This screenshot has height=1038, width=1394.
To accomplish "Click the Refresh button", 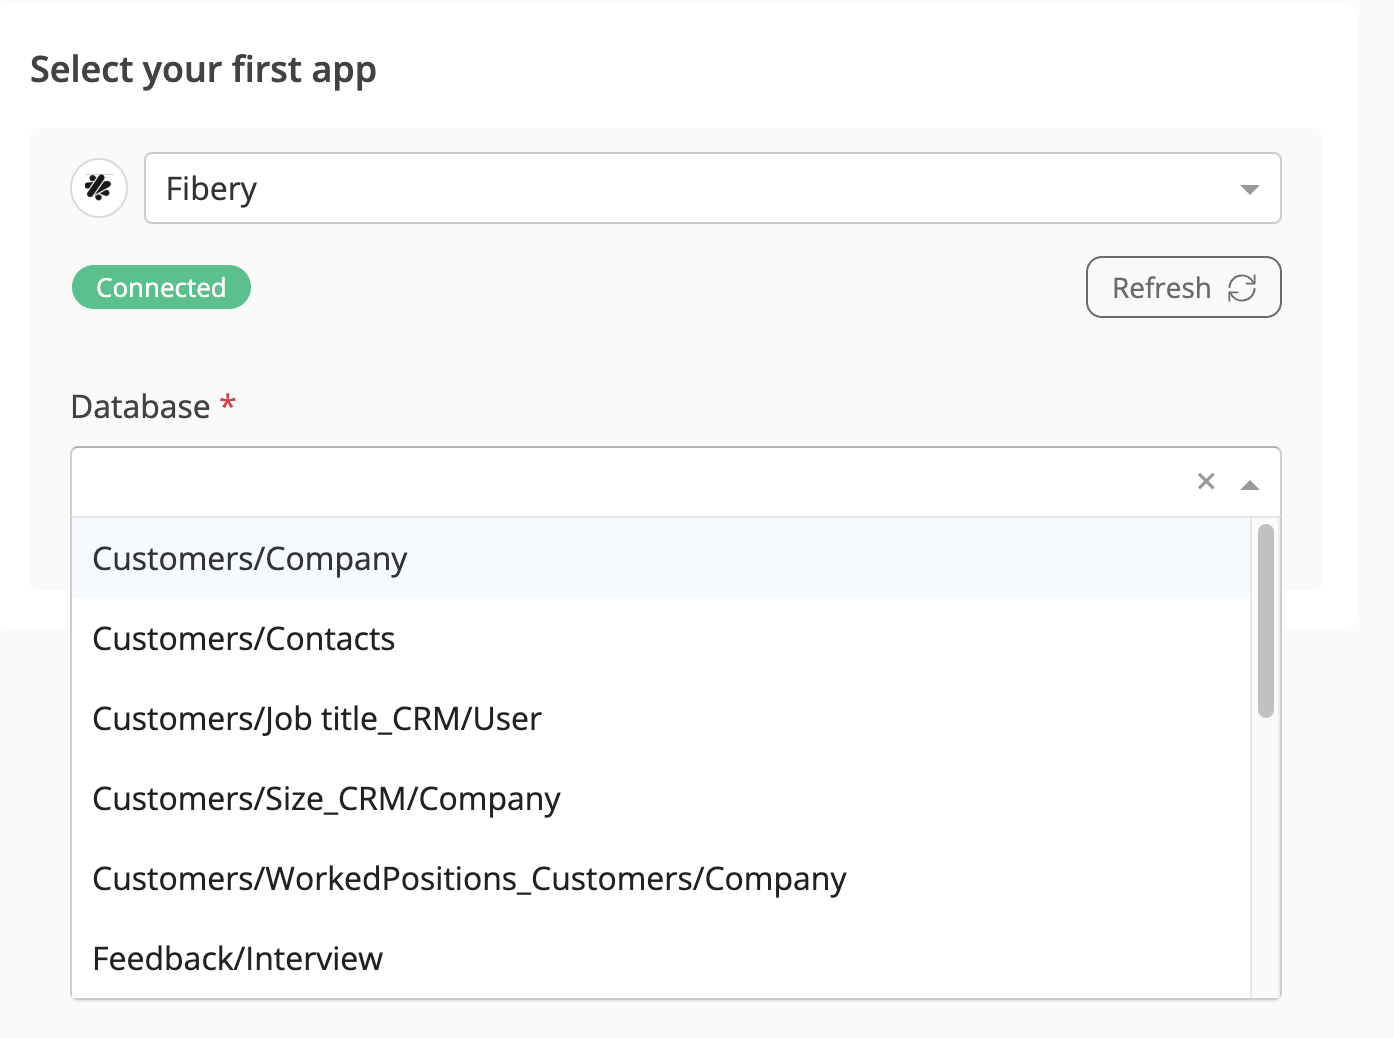I will [1183, 287].
